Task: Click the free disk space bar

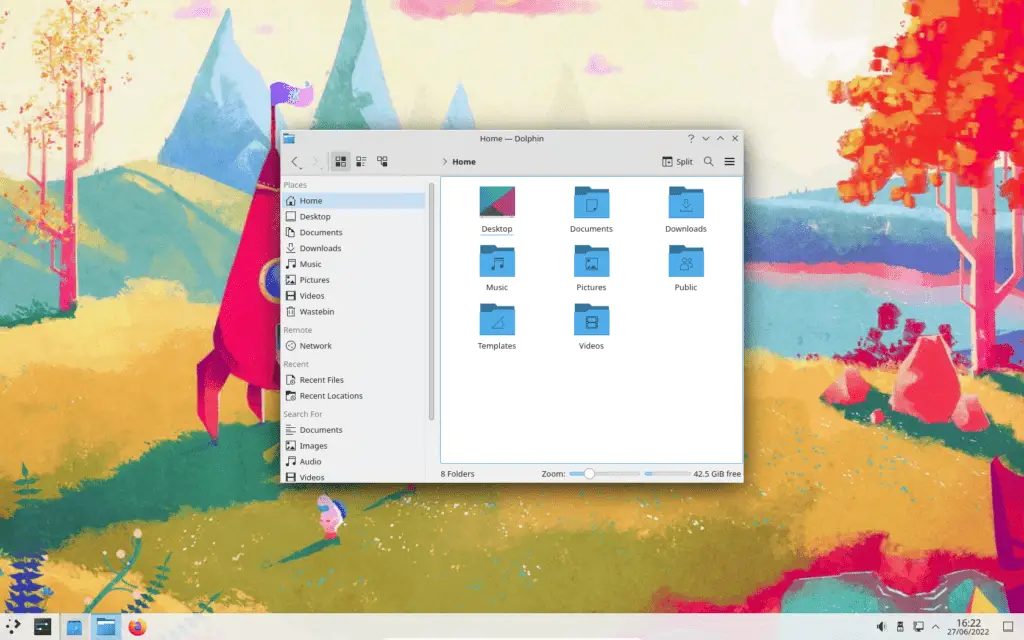Action: point(667,473)
